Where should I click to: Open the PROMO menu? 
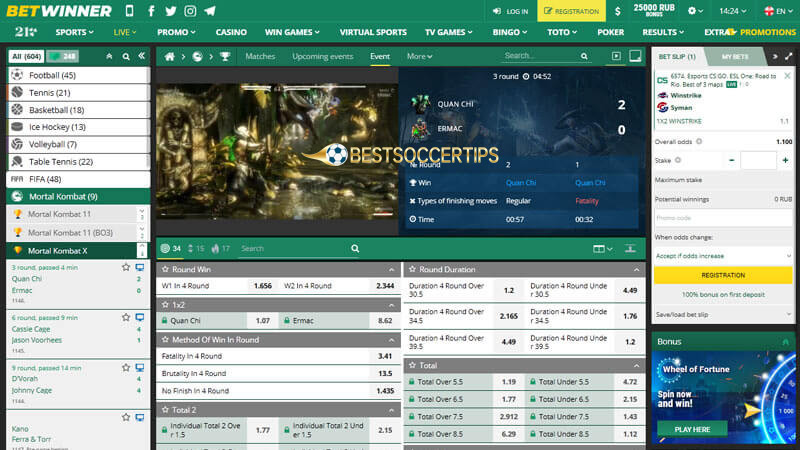point(176,32)
